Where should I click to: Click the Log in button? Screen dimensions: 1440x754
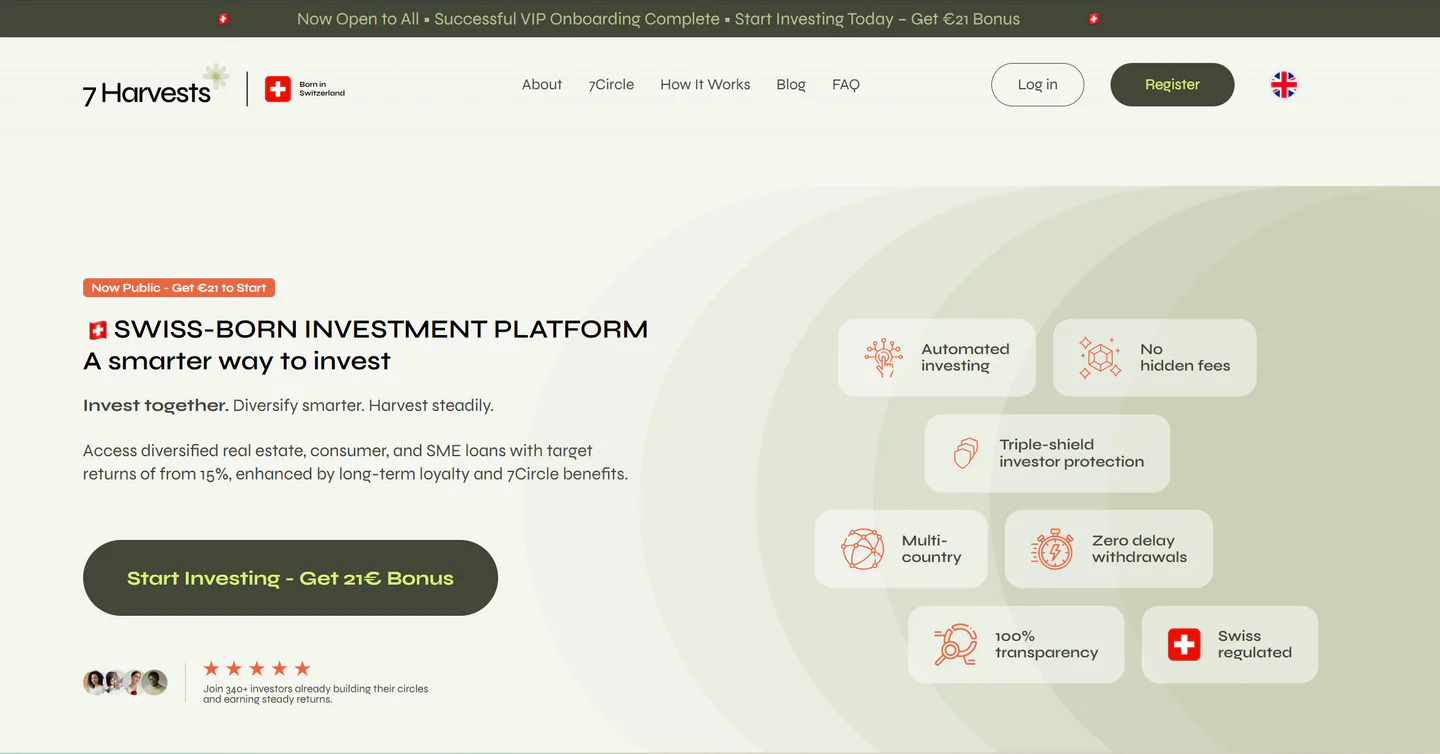(1038, 85)
